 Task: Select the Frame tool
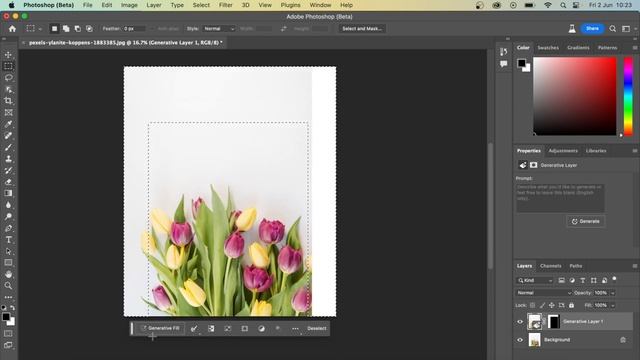(x=8, y=112)
